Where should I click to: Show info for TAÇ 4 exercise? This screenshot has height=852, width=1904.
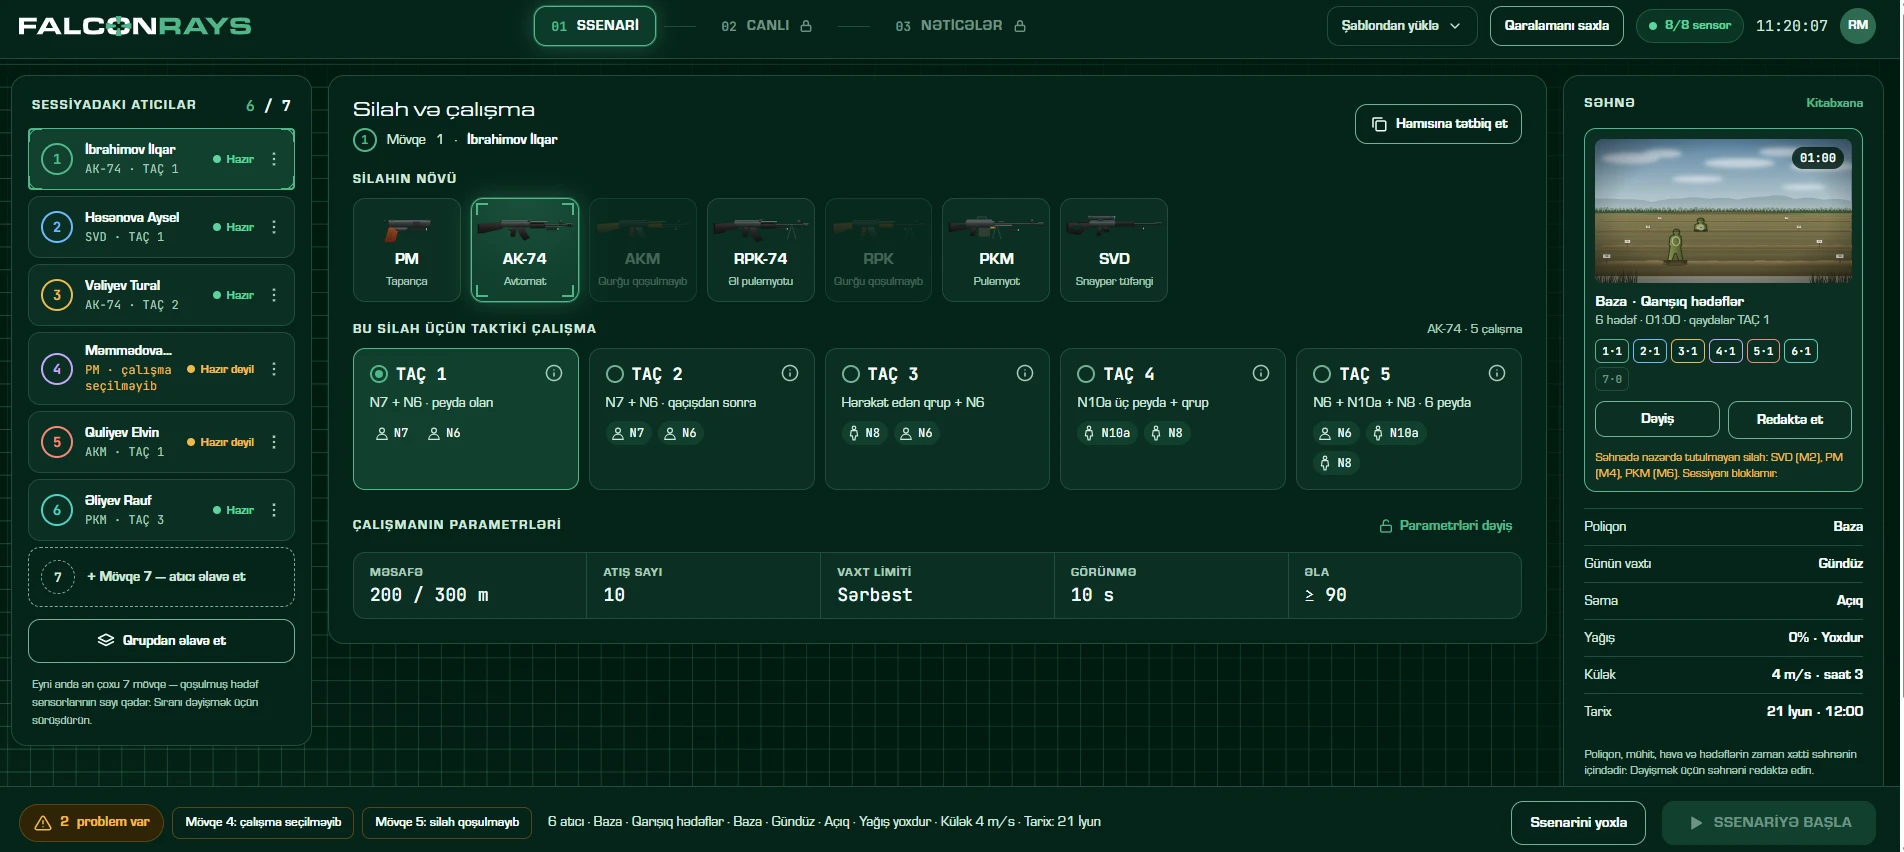click(x=1261, y=373)
